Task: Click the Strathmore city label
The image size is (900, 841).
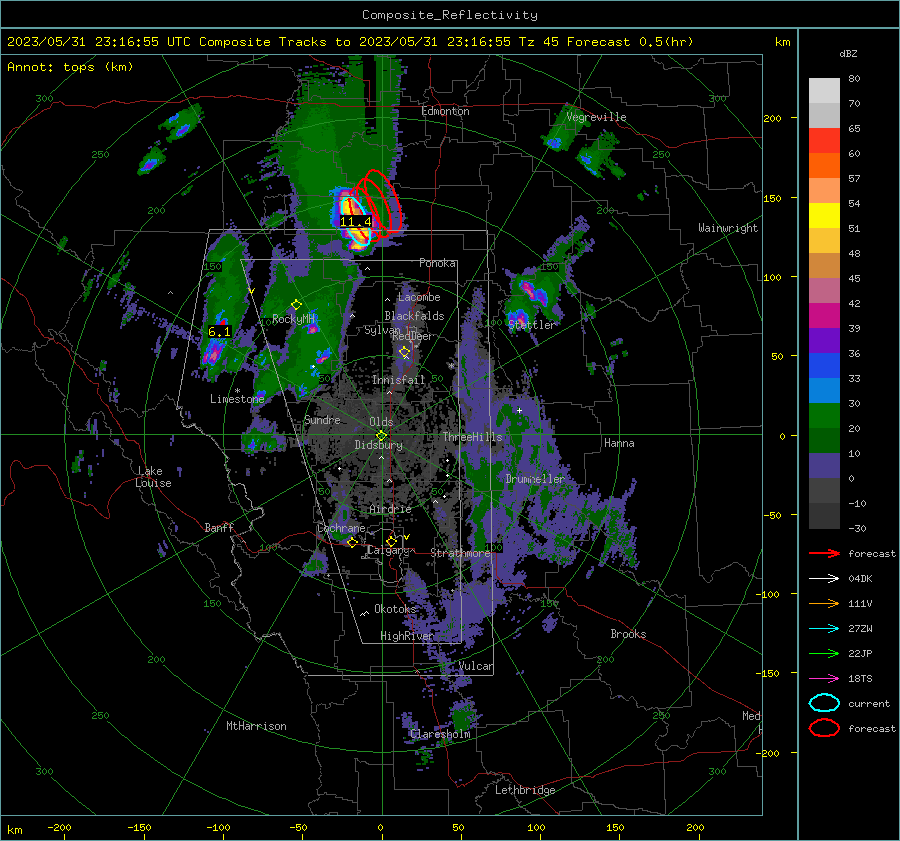Action: tap(460, 553)
